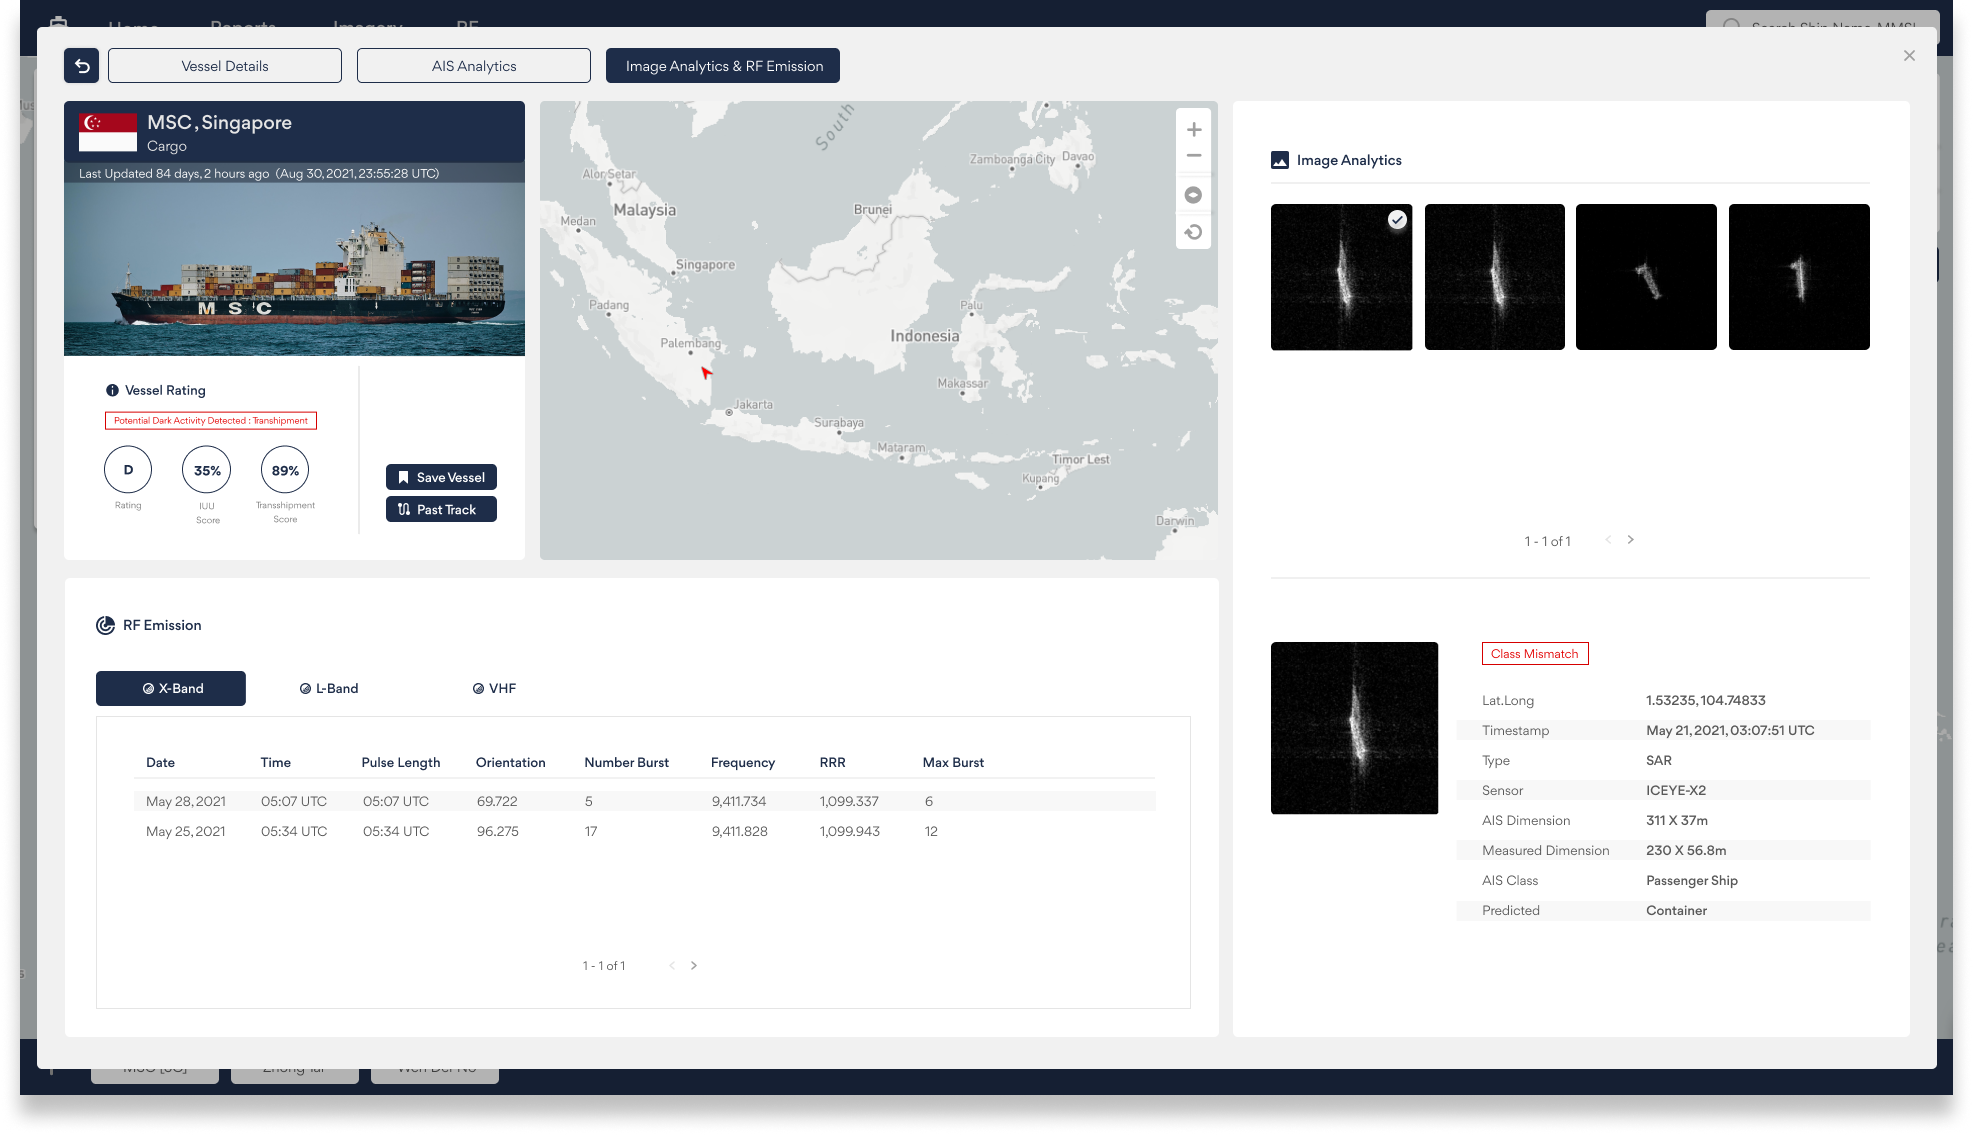Click the Past Track button
Image resolution: width=1973 pixels, height=1135 pixels.
pos(441,509)
